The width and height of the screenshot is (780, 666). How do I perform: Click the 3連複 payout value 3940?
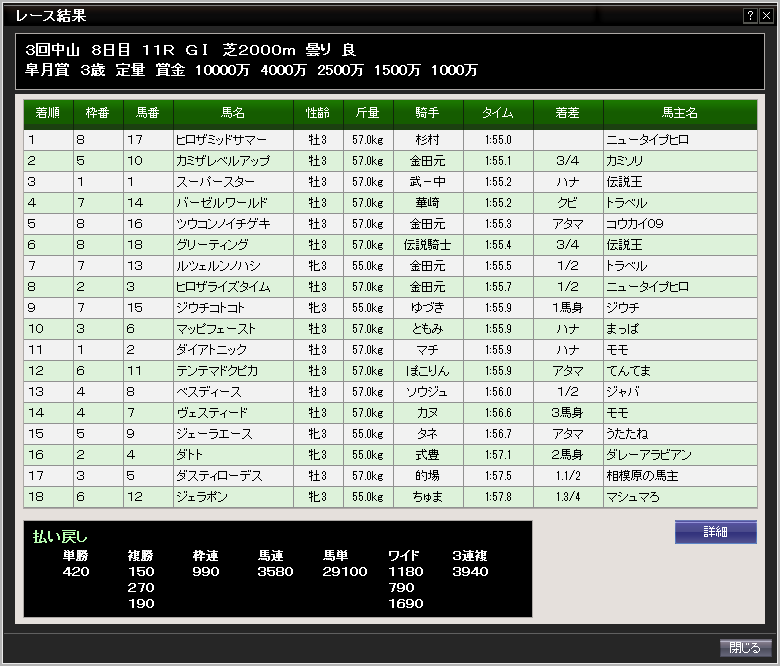(470, 571)
